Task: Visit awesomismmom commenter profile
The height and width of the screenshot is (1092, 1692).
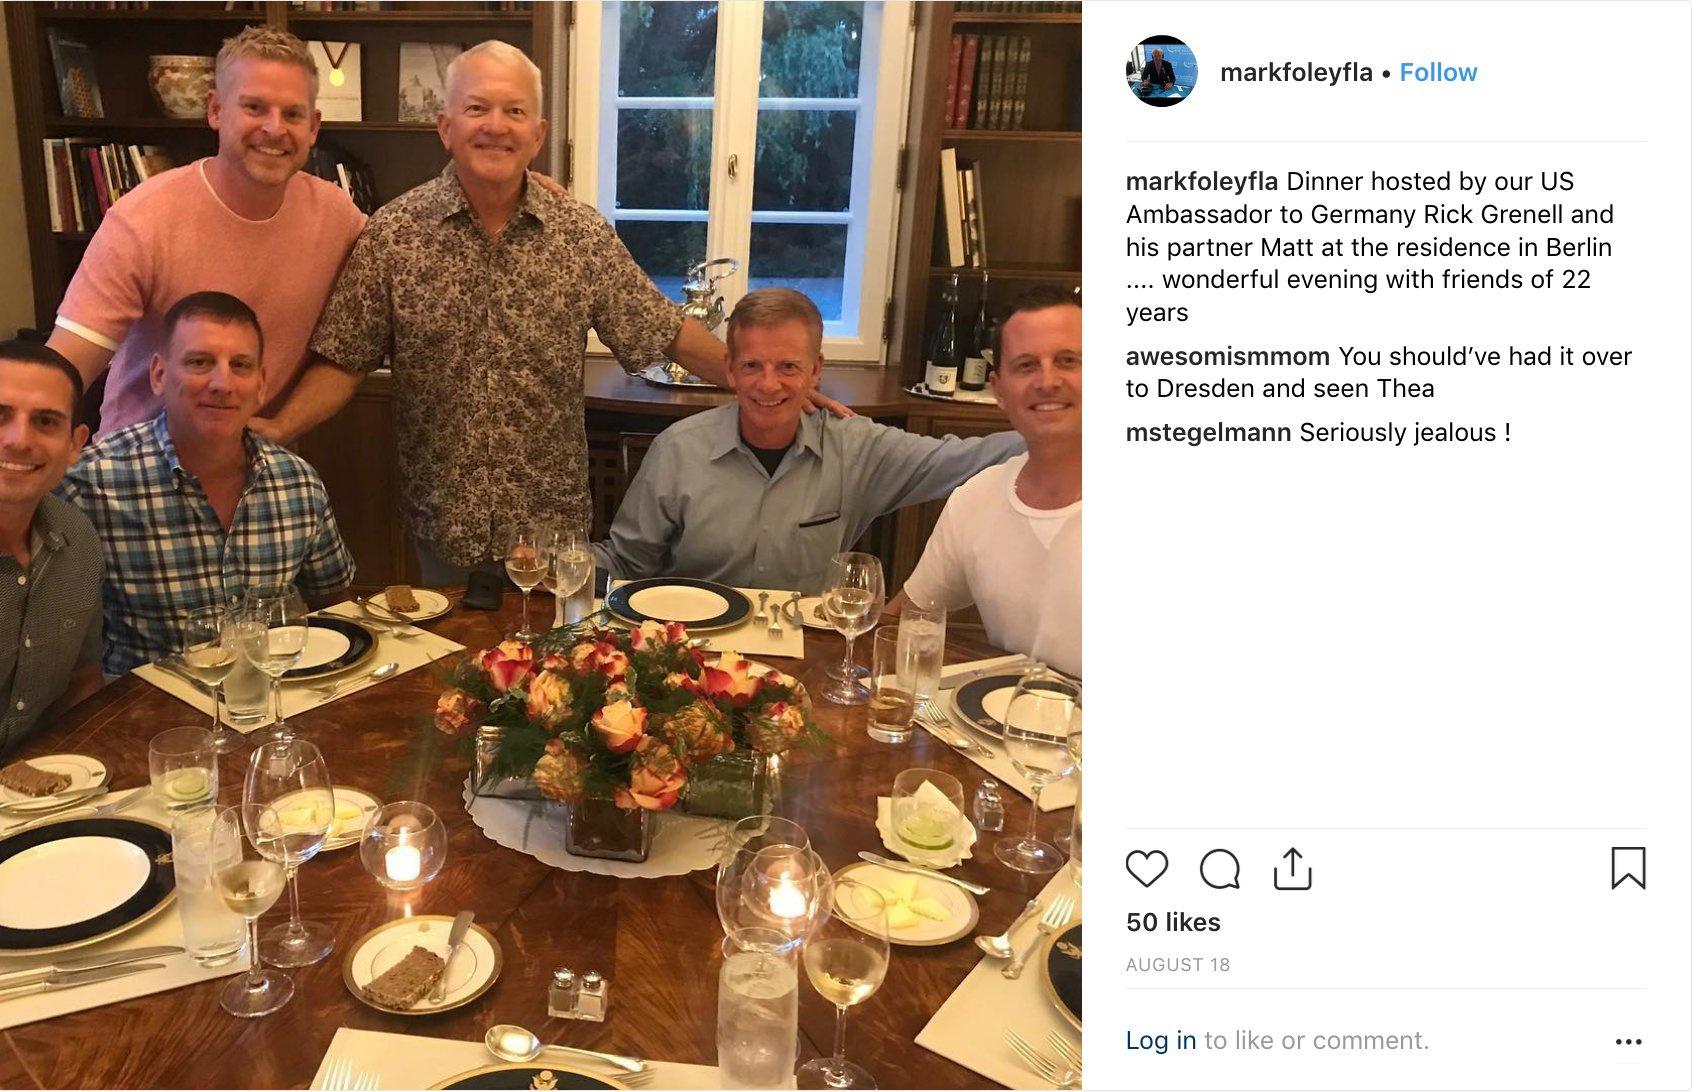Action: pyautogui.click(x=1228, y=356)
